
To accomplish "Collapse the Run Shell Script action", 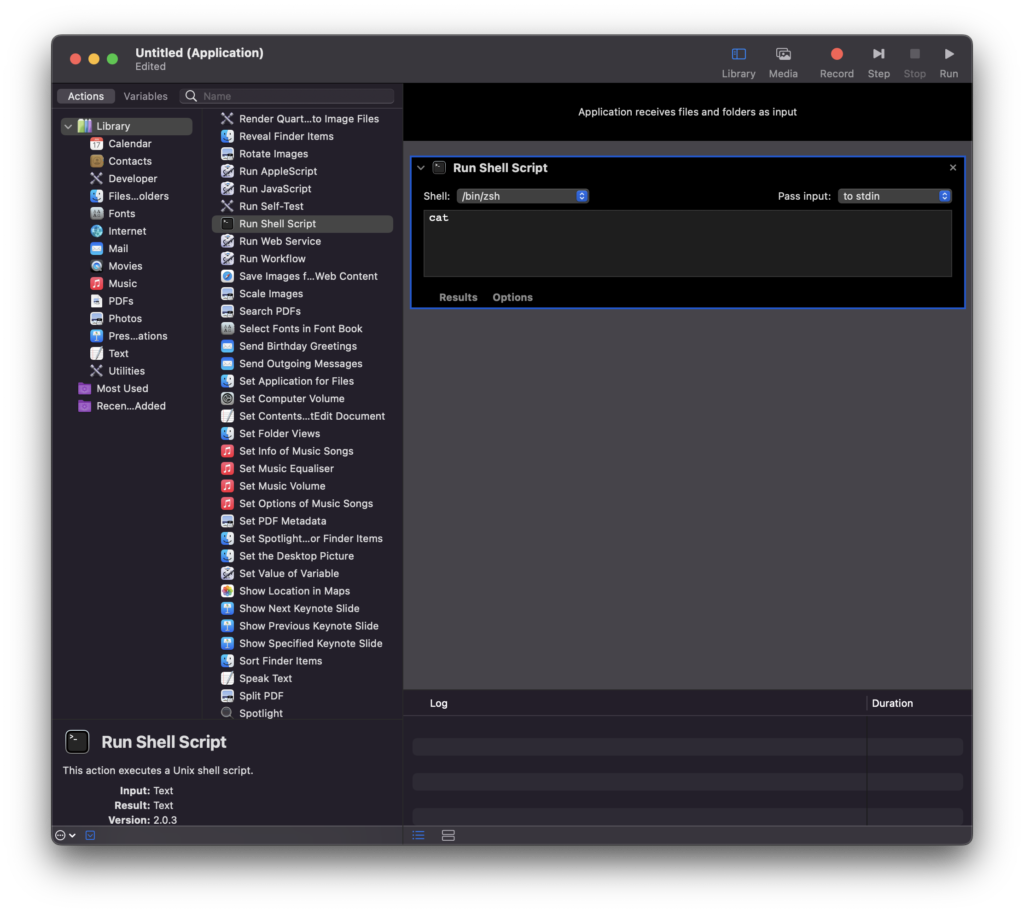I will pyautogui.click(x=421, y=168).
